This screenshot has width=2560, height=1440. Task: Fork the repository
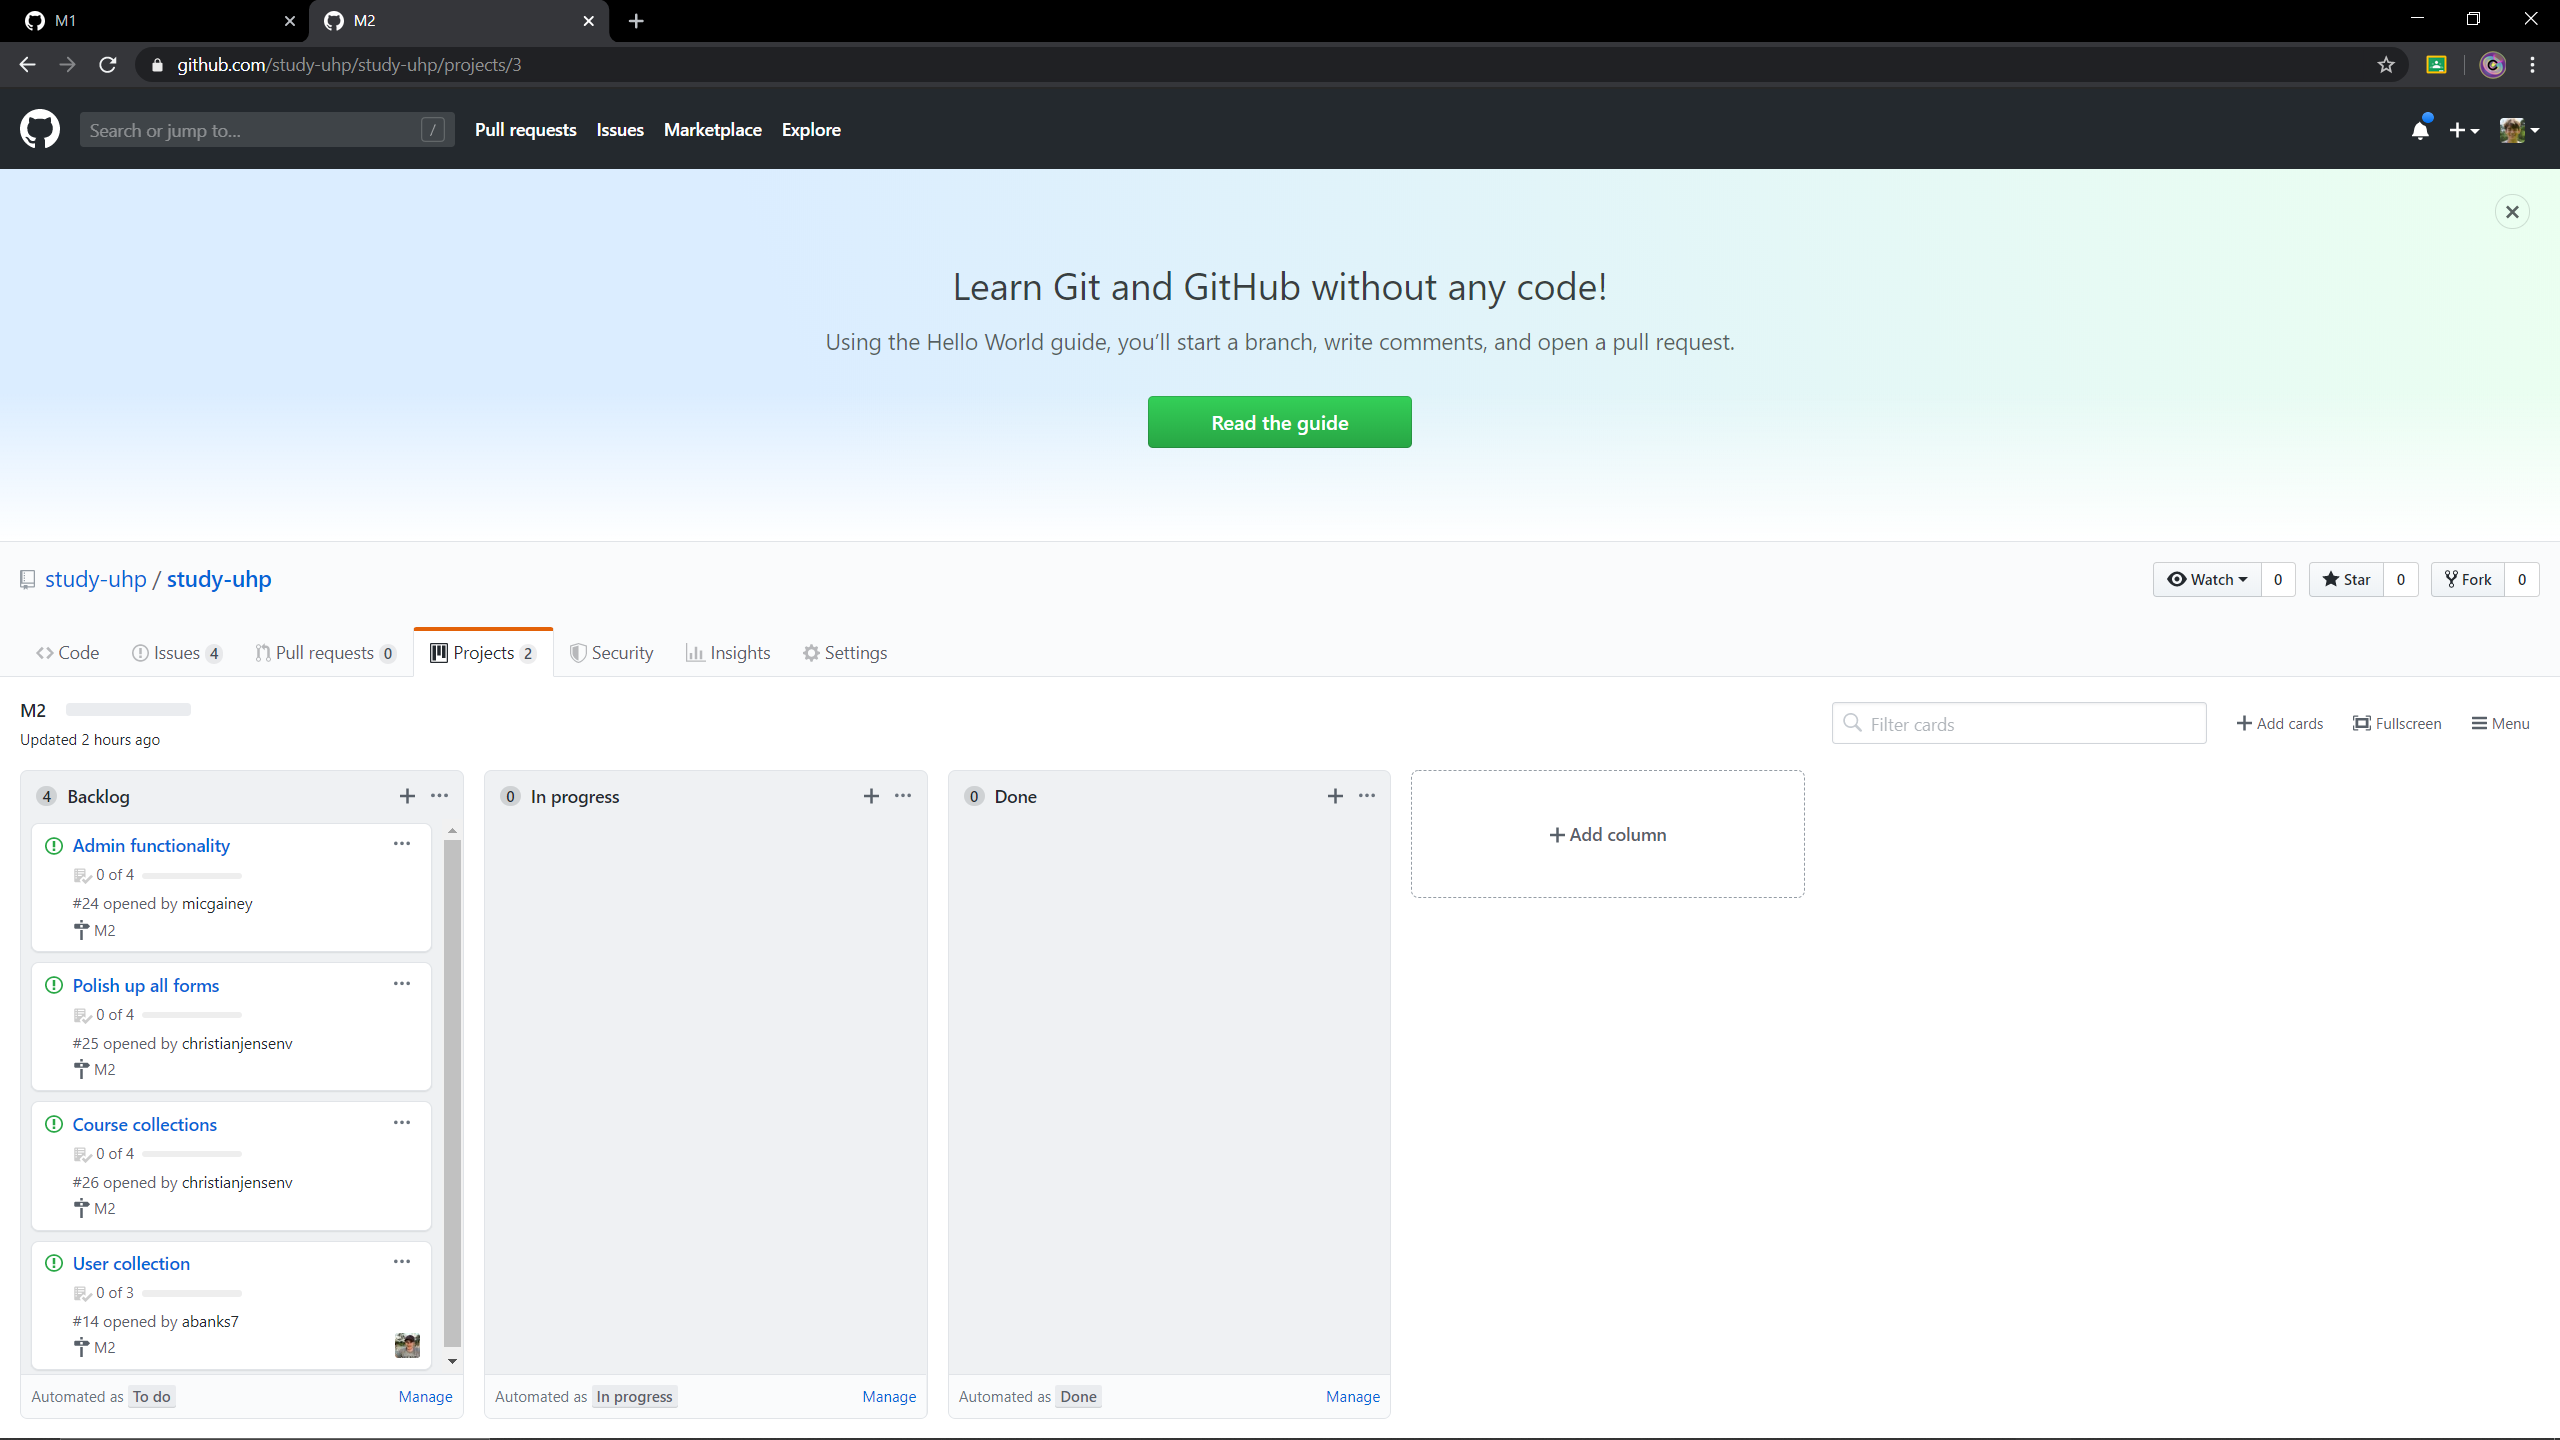(2468, 579)
